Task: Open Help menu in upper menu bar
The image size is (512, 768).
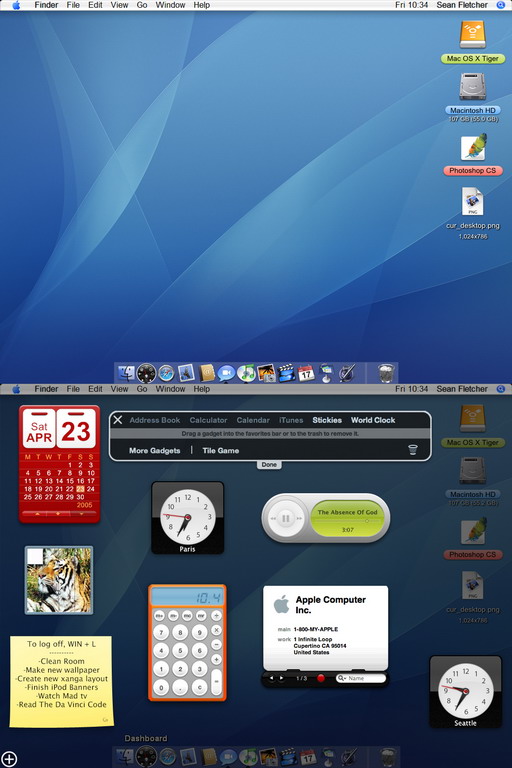Action: tap(201, 5)
